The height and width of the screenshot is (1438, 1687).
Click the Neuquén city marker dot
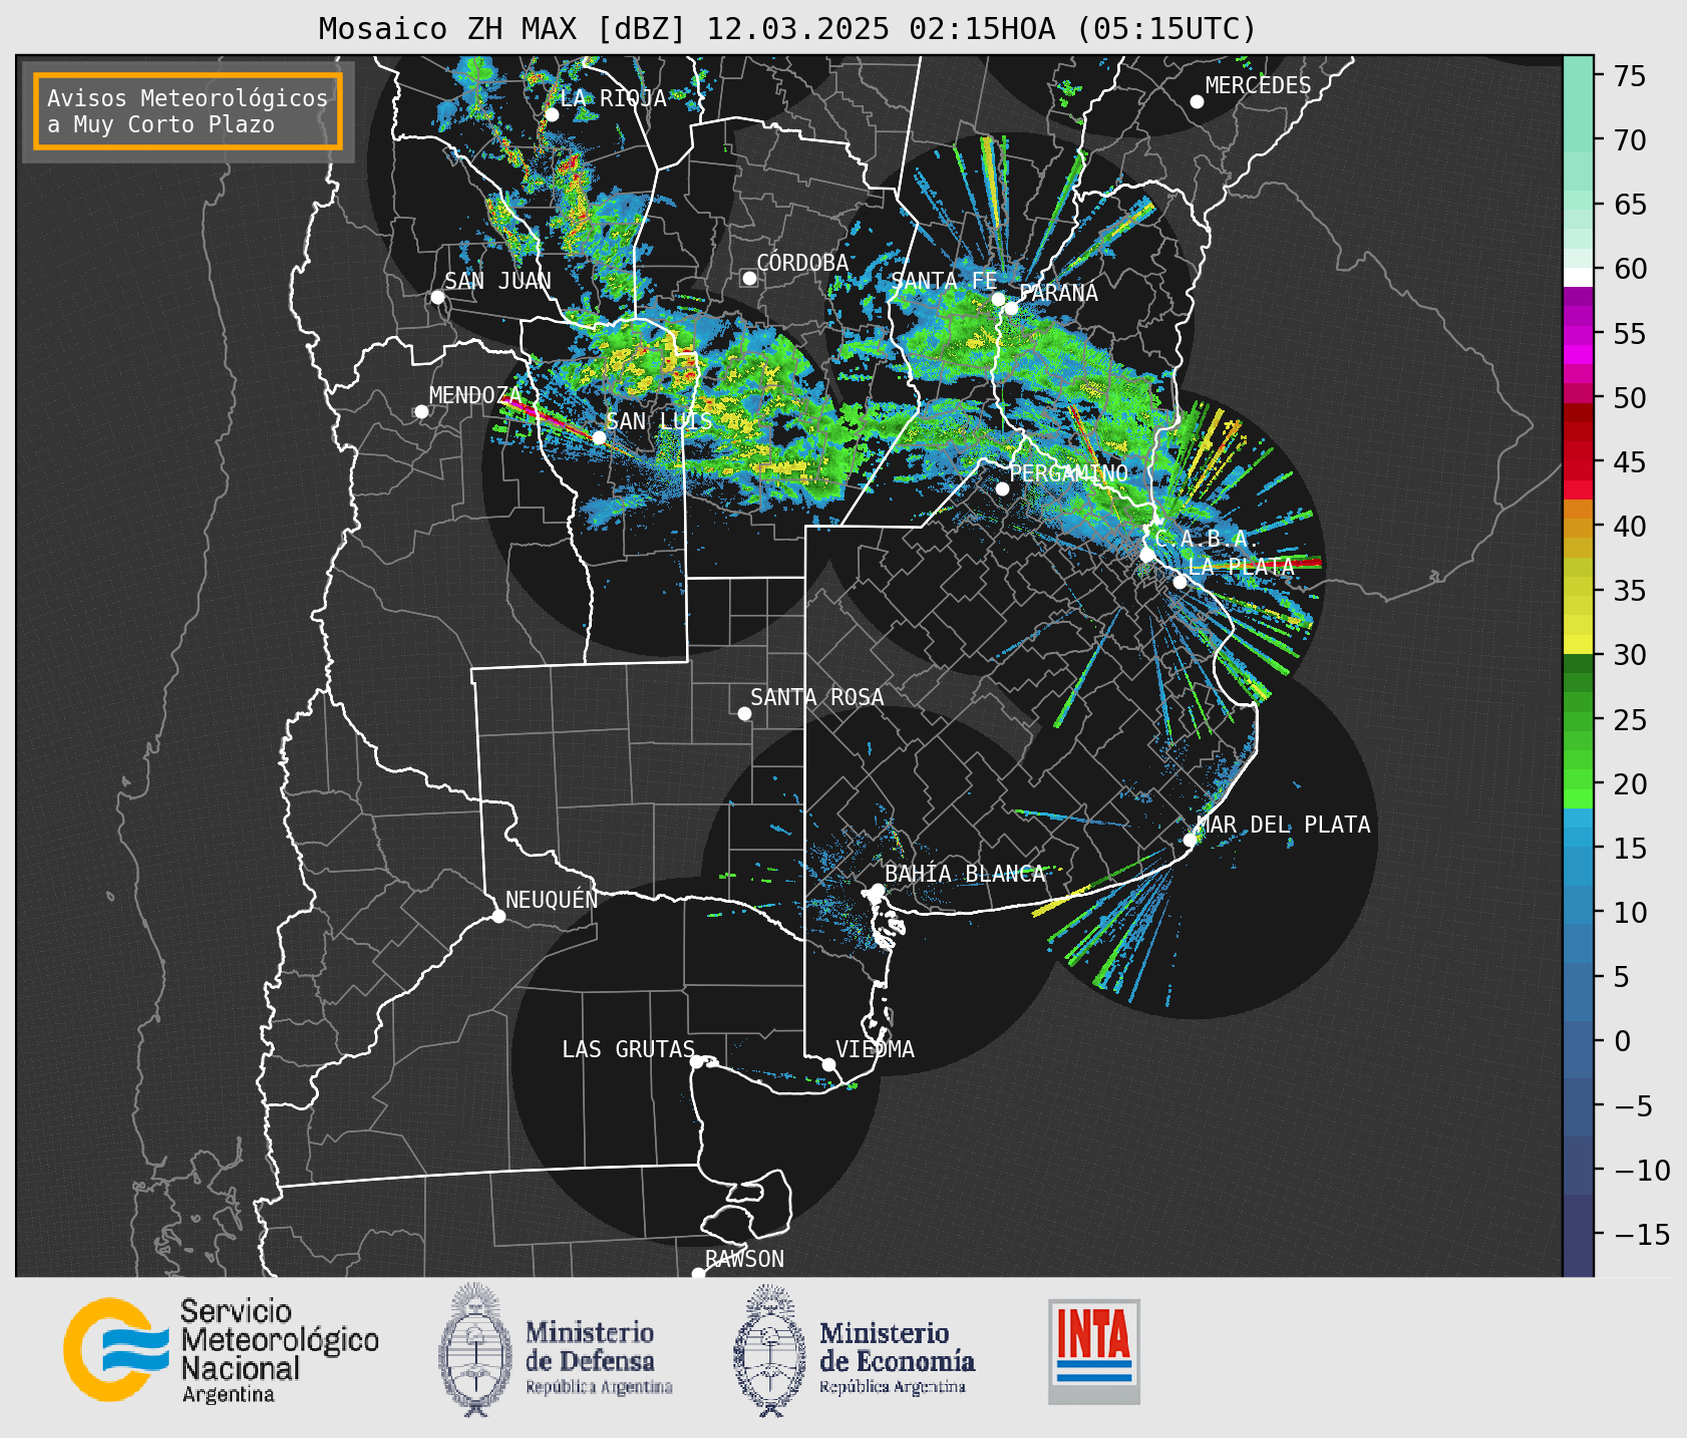click(x=498, y=916)
